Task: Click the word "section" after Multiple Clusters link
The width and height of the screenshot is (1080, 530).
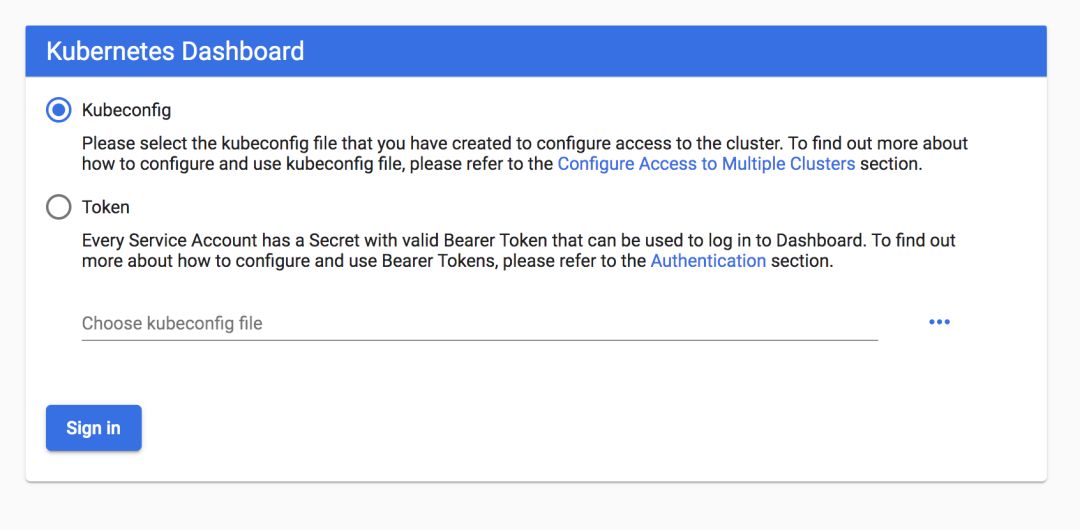Action: [x=889, y=164]
